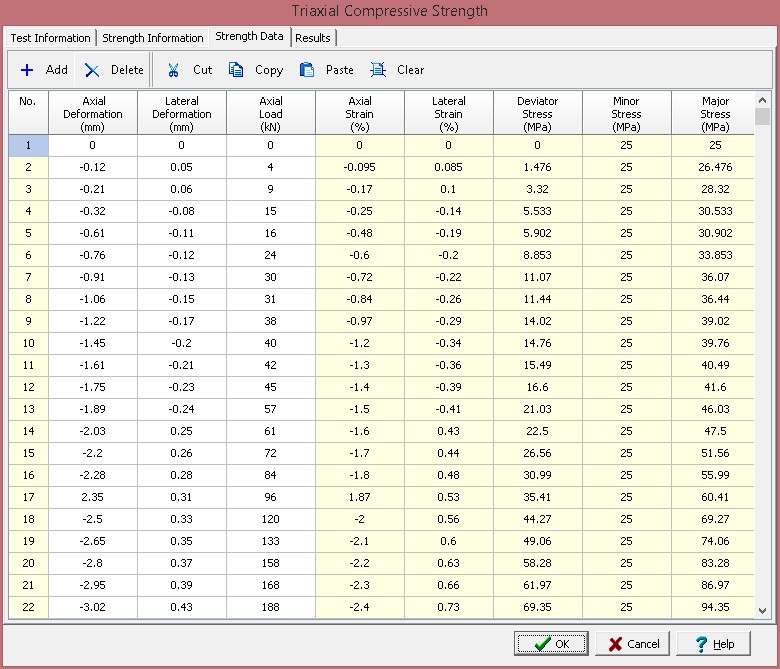
Task: Select row number 12 header
Action: click(x=28, y=387)
